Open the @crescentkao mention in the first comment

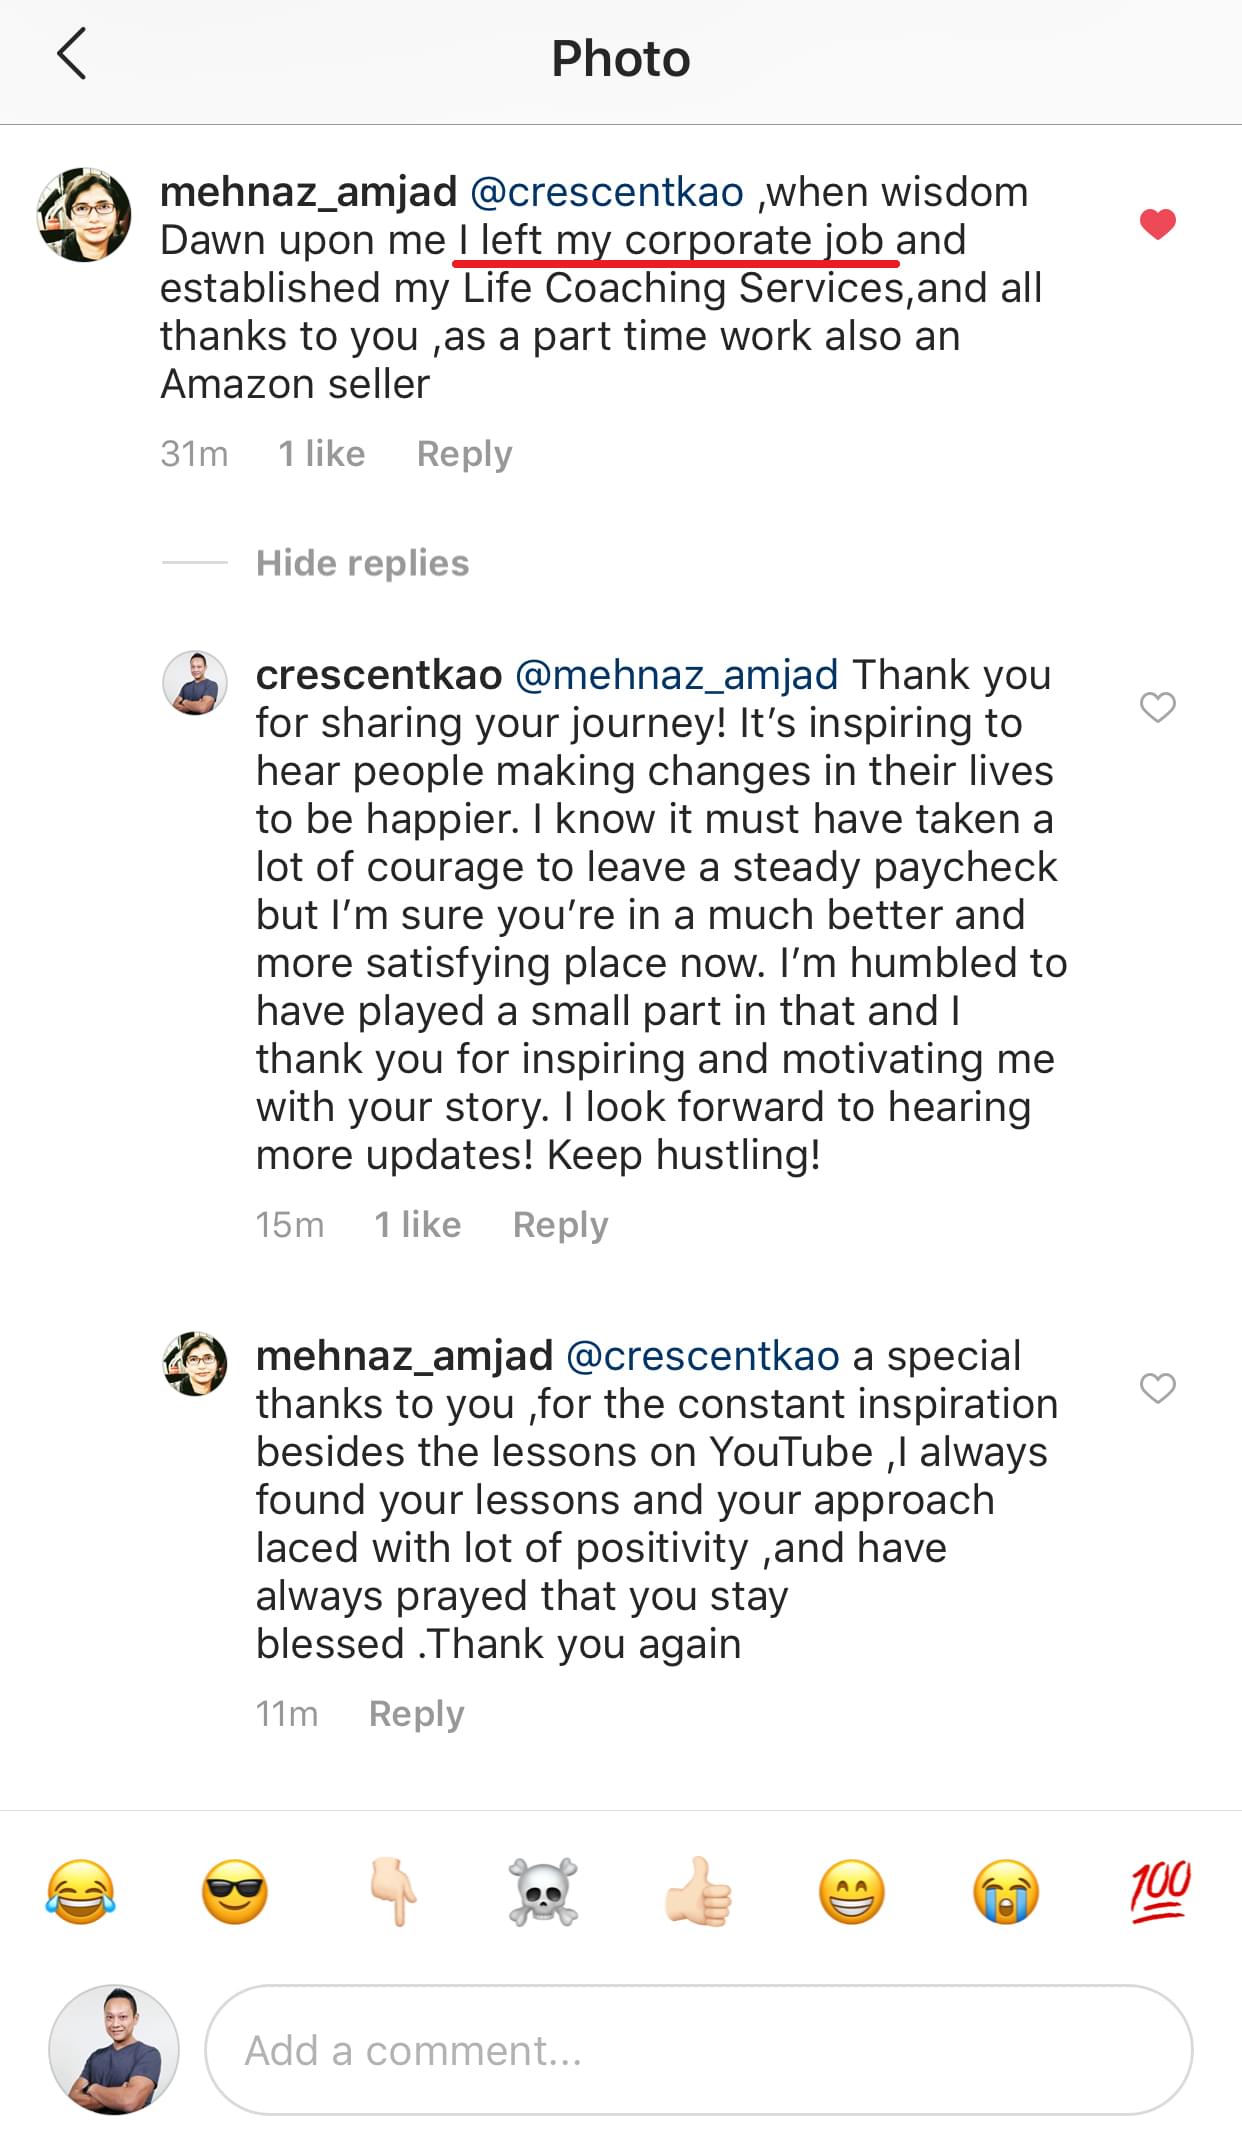pos(606,192)
